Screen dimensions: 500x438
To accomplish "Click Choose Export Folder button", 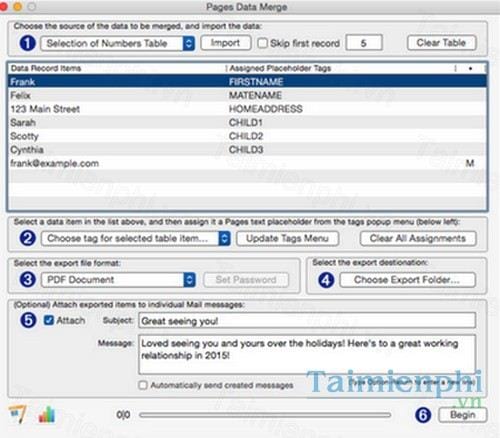I will pyautogui.click(x=407, y=280).
